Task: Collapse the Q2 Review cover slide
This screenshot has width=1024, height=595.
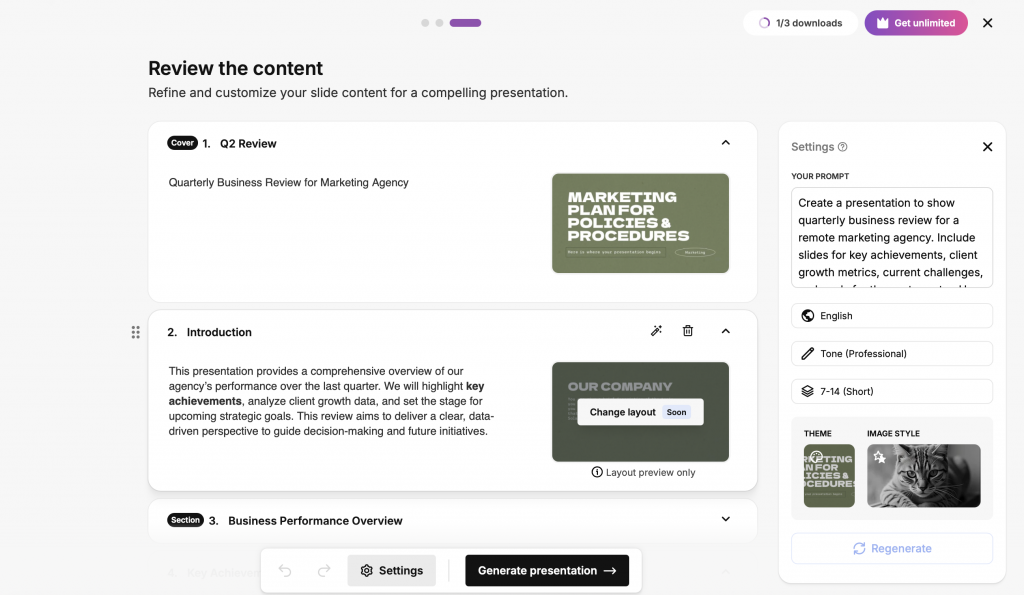Action: tap(726, 143)
